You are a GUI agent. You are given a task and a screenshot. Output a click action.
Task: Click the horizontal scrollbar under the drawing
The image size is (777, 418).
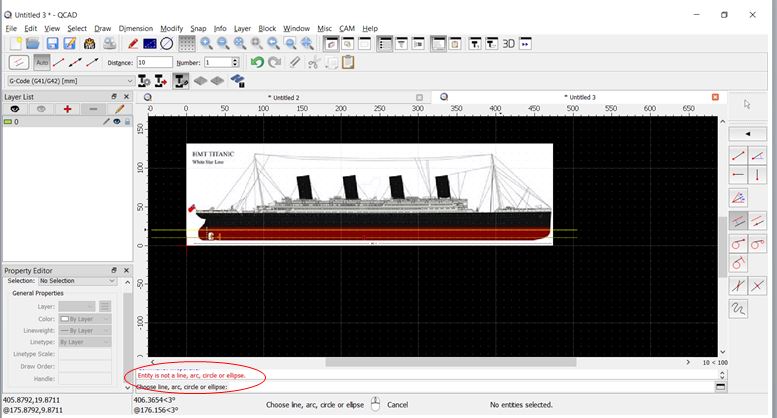pos(451,362)
